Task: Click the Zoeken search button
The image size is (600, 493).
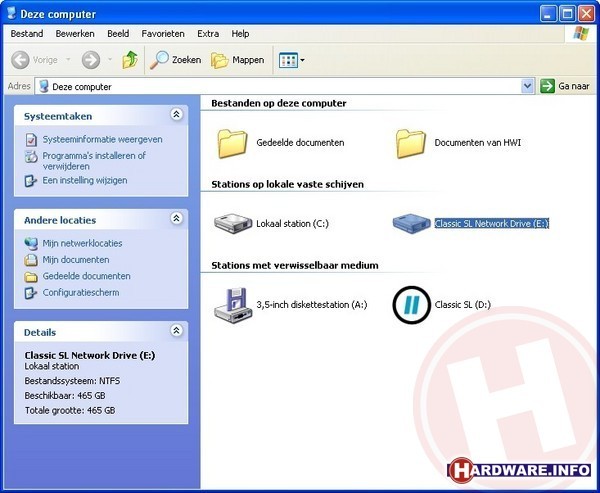Action: pos(175,60)
